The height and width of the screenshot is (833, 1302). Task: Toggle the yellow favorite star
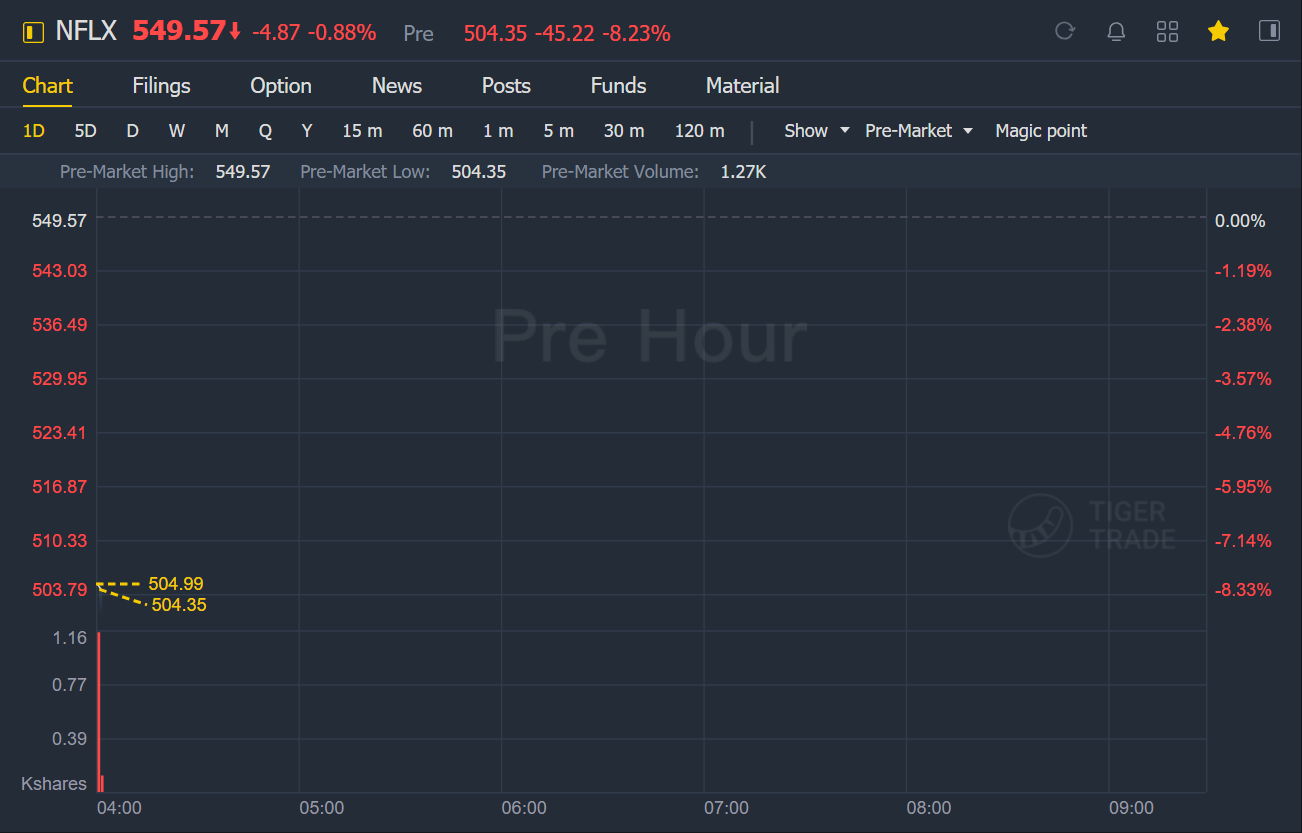pyautogui.click(x=1218, y=31)
